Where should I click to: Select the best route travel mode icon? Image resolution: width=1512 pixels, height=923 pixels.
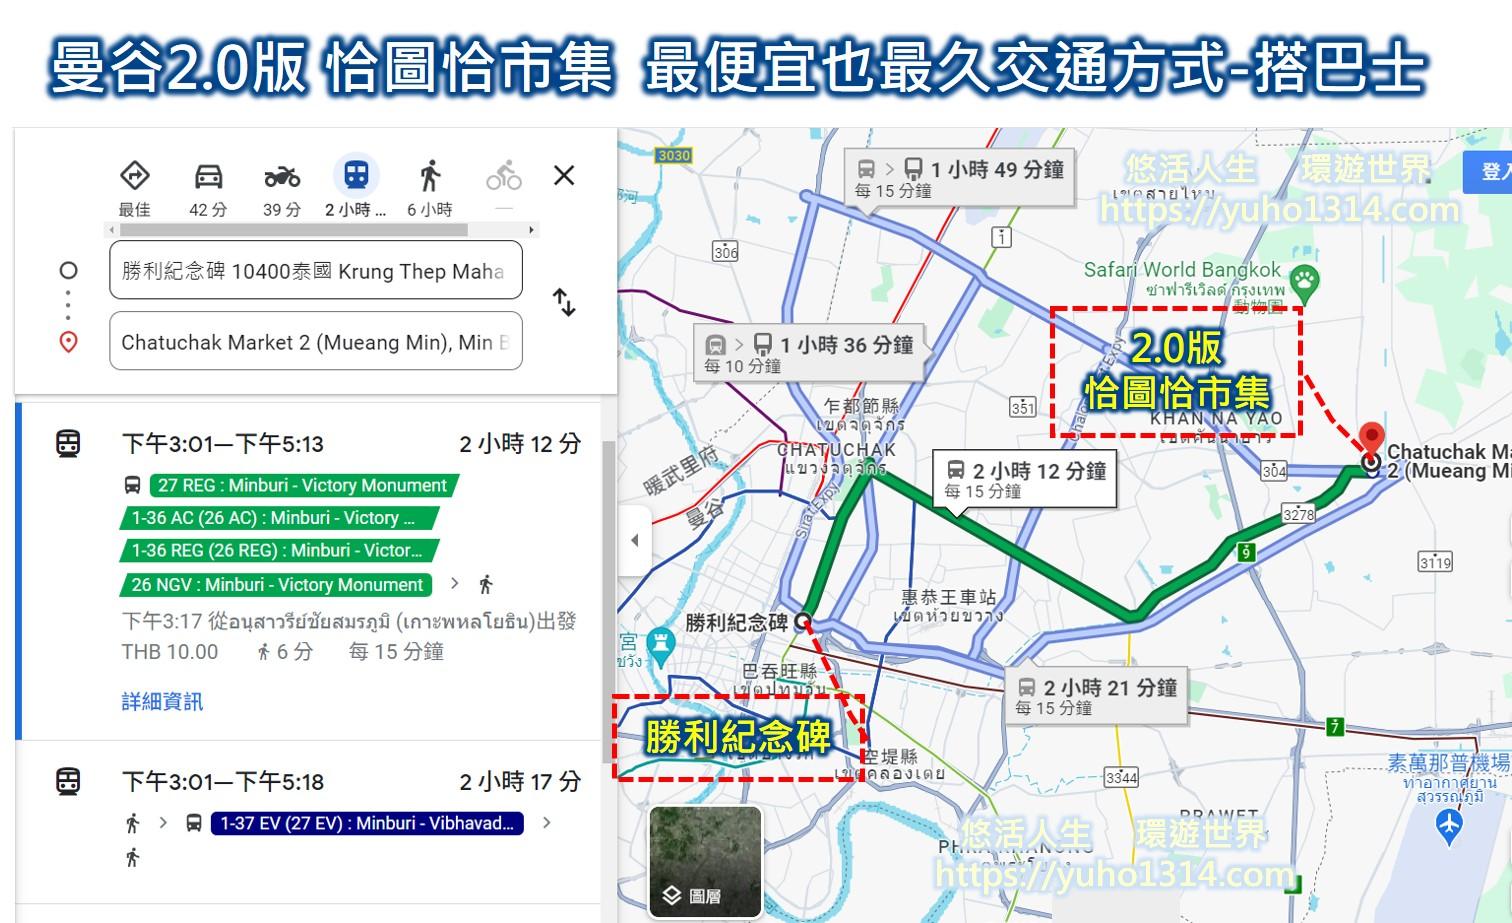pos(134,176)
